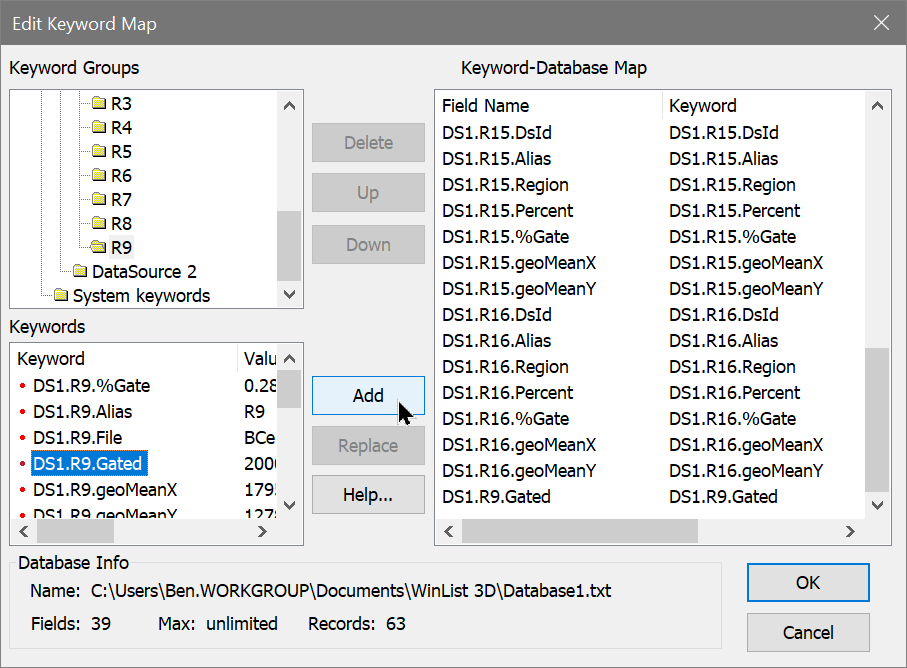
Task: Open Help for keyword map
Action: click(368, 495)
